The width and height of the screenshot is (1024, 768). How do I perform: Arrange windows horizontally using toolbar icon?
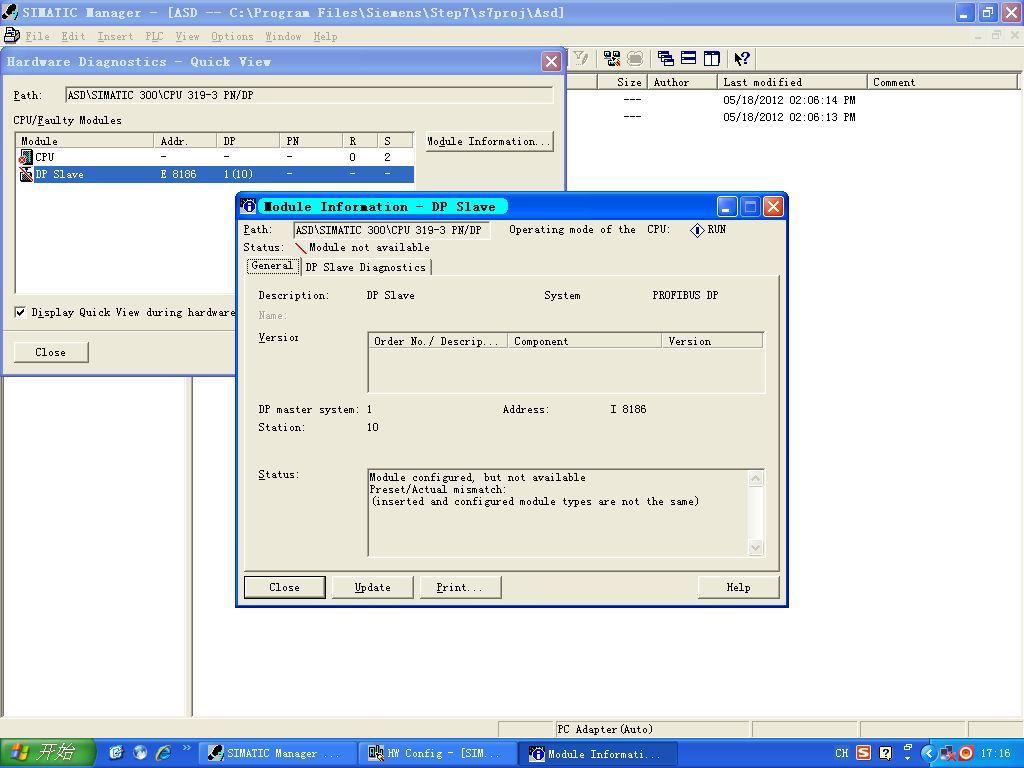tap(688, 59)
